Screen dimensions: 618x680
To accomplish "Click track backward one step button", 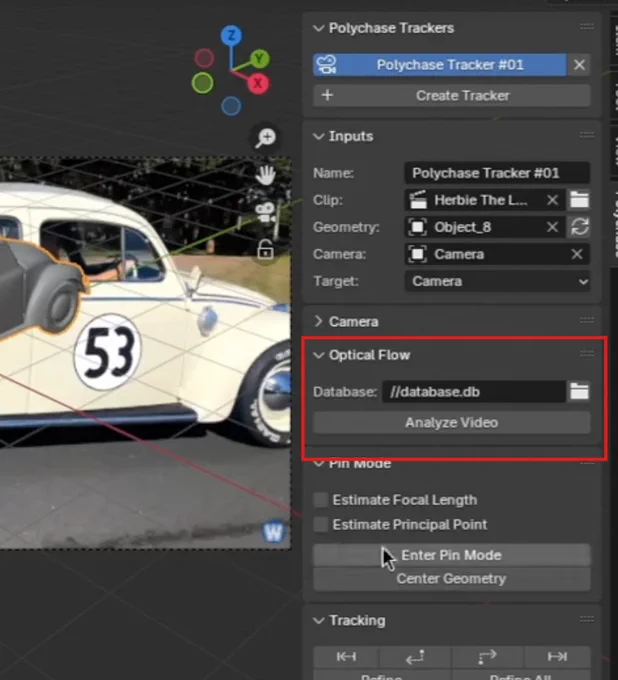I will pyautogui.click(x=415, y=657).
